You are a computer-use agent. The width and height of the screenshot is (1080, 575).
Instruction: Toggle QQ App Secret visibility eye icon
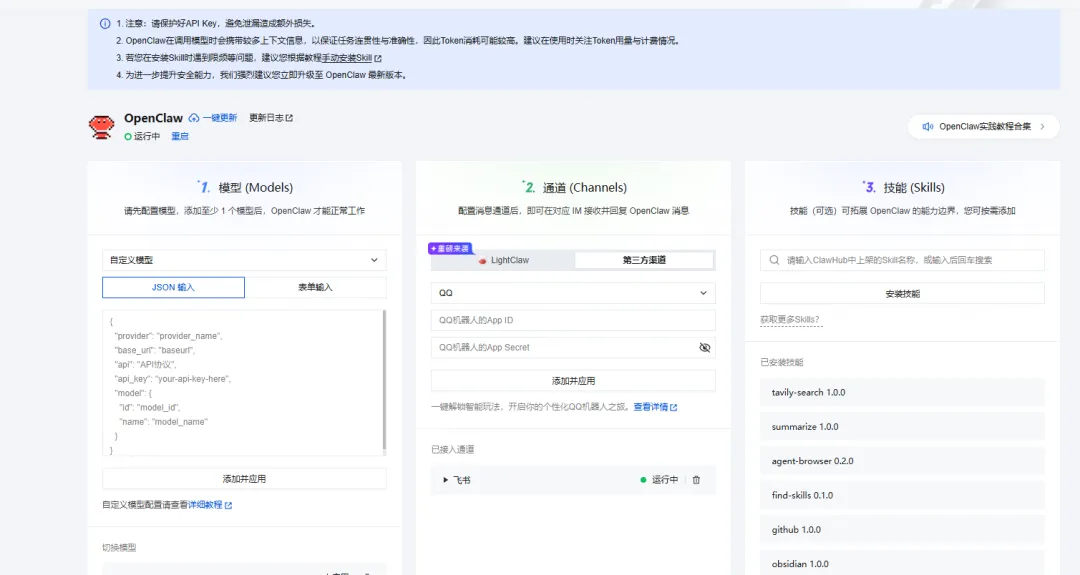point(704,348)
